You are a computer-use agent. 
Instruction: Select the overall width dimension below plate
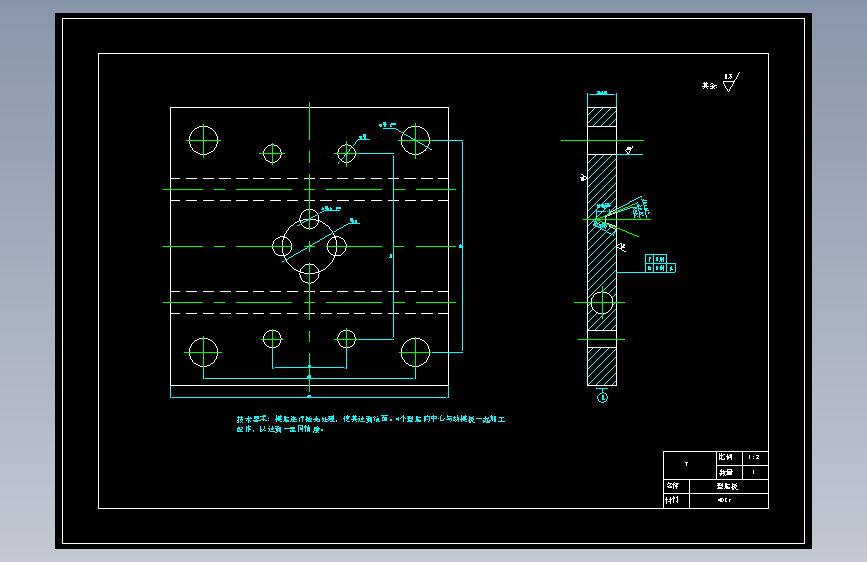309,397
